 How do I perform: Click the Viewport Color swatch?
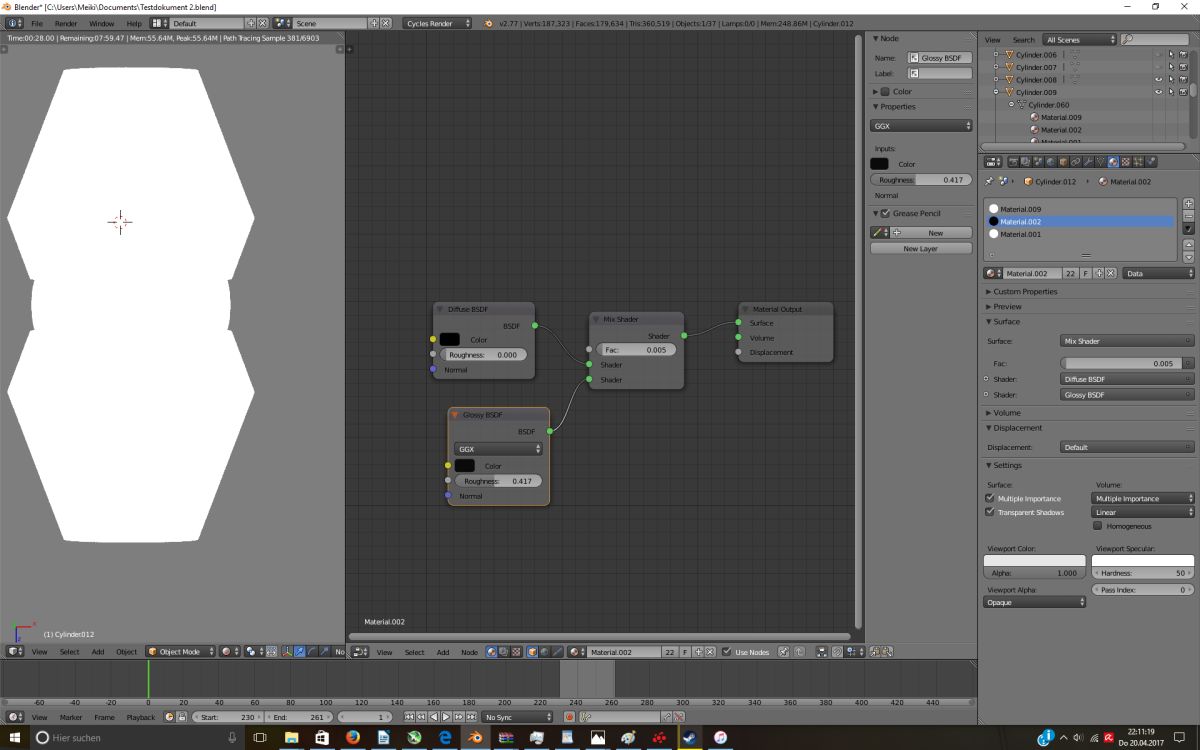point(1035,561)
